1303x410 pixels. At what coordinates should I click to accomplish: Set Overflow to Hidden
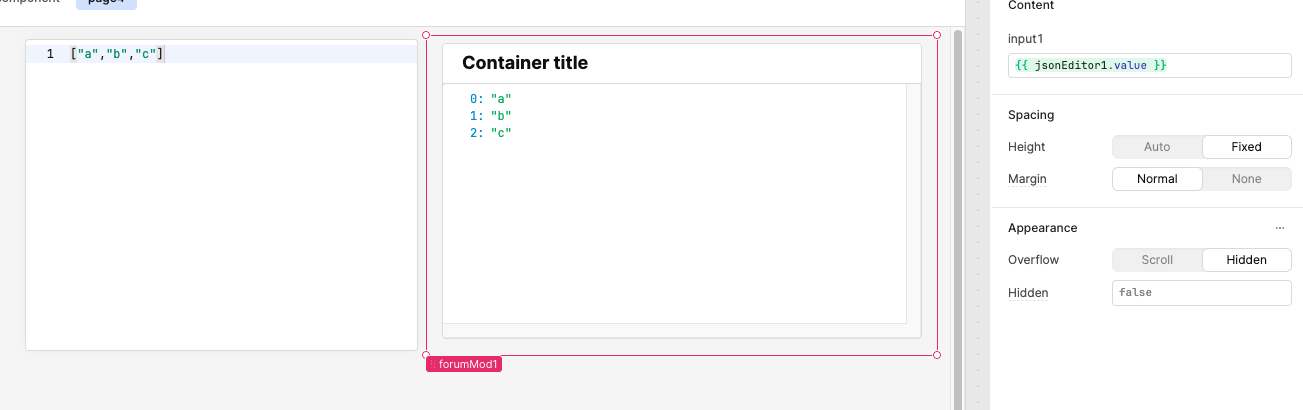click(x=1246, y=260)
